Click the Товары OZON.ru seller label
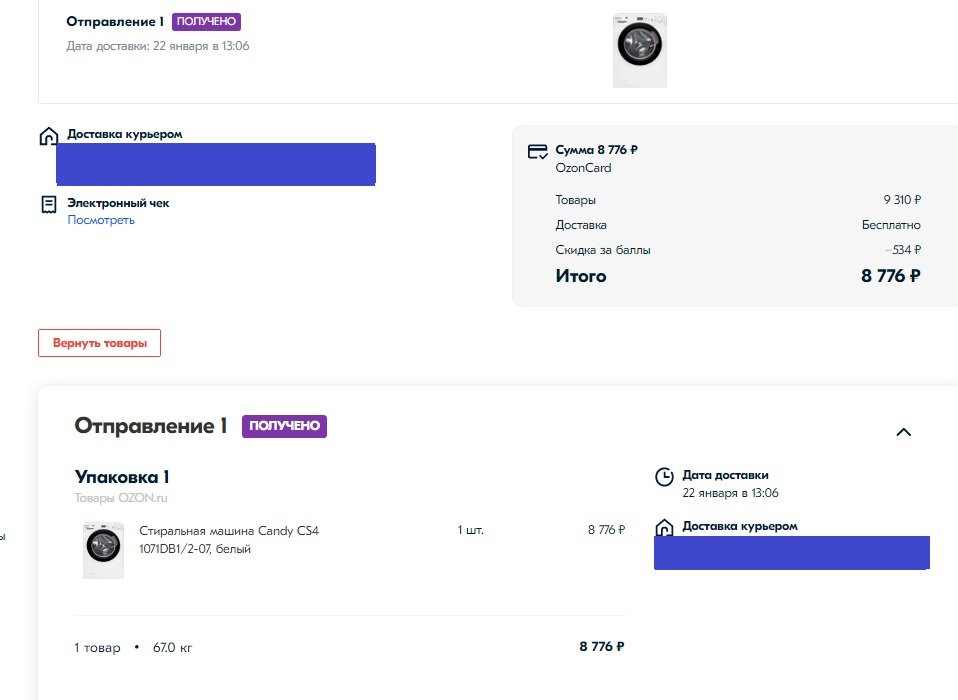The height and width of the screenshot is (700, 958). click(123, 498)
